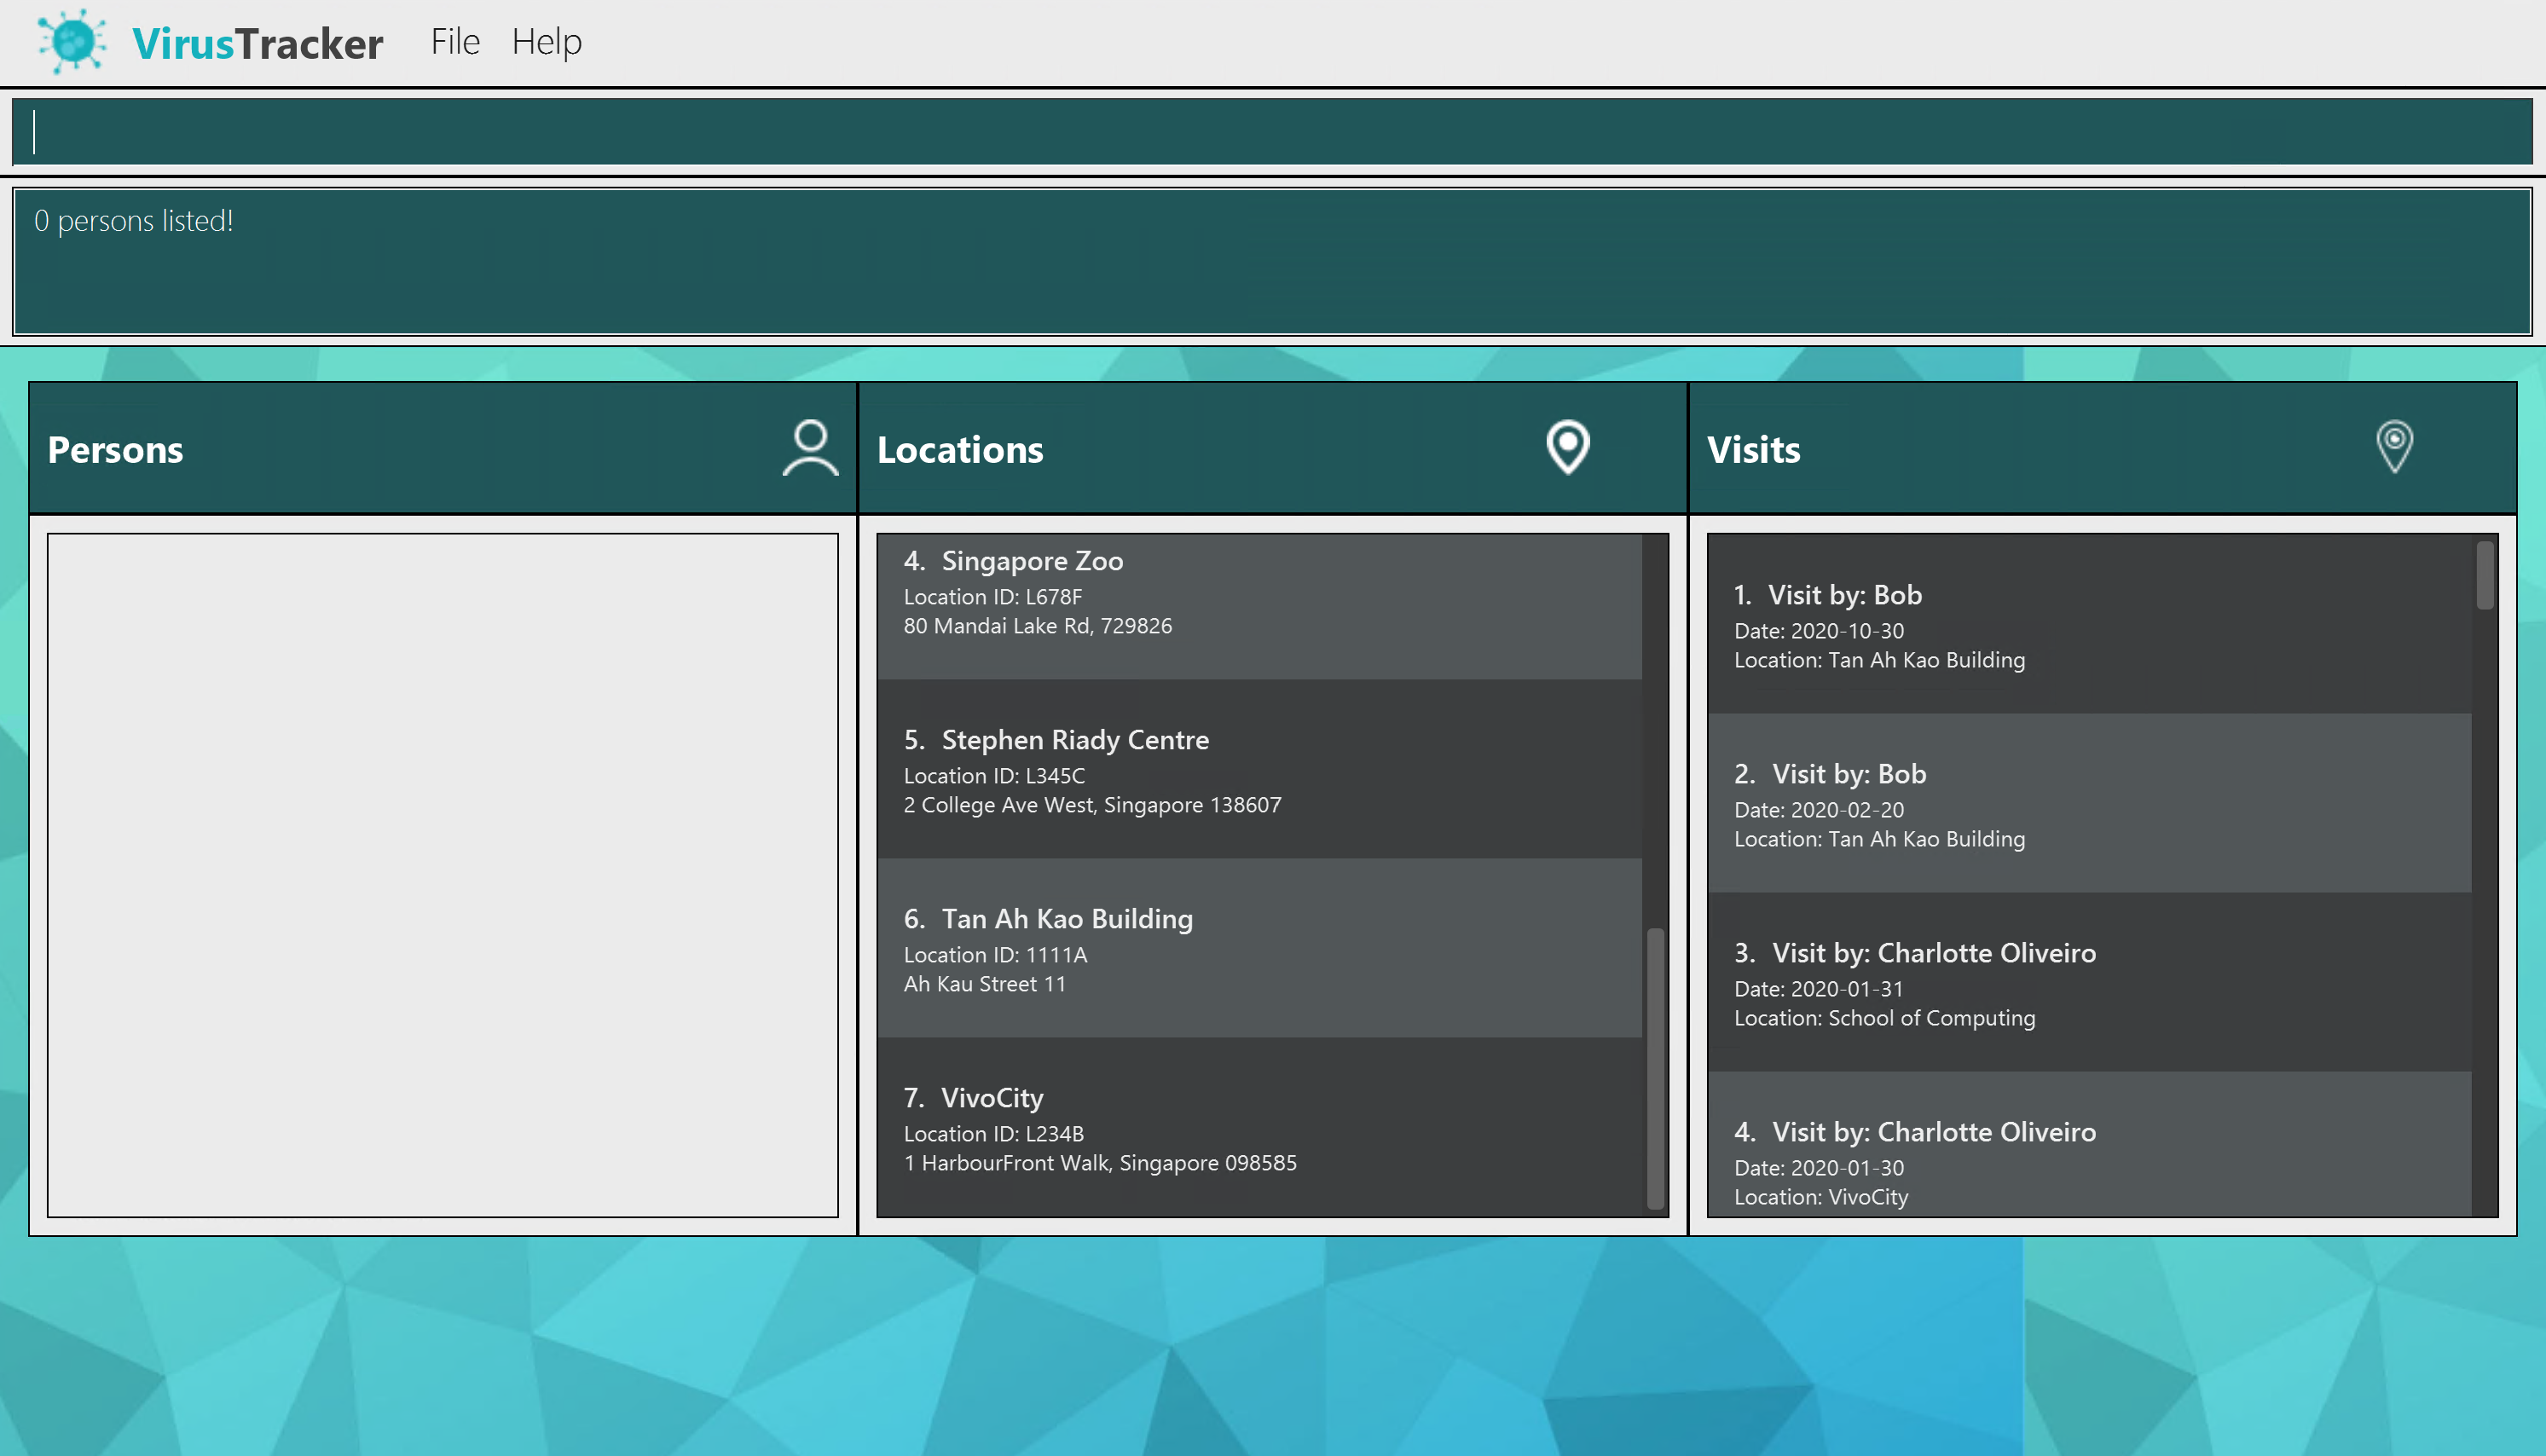Image resolution: width=2546 pixels, height=1456 pixels.
Task: Select Charlotte Oliveiro's VivoCity visit
Action: click(x=2088, y=1160)
